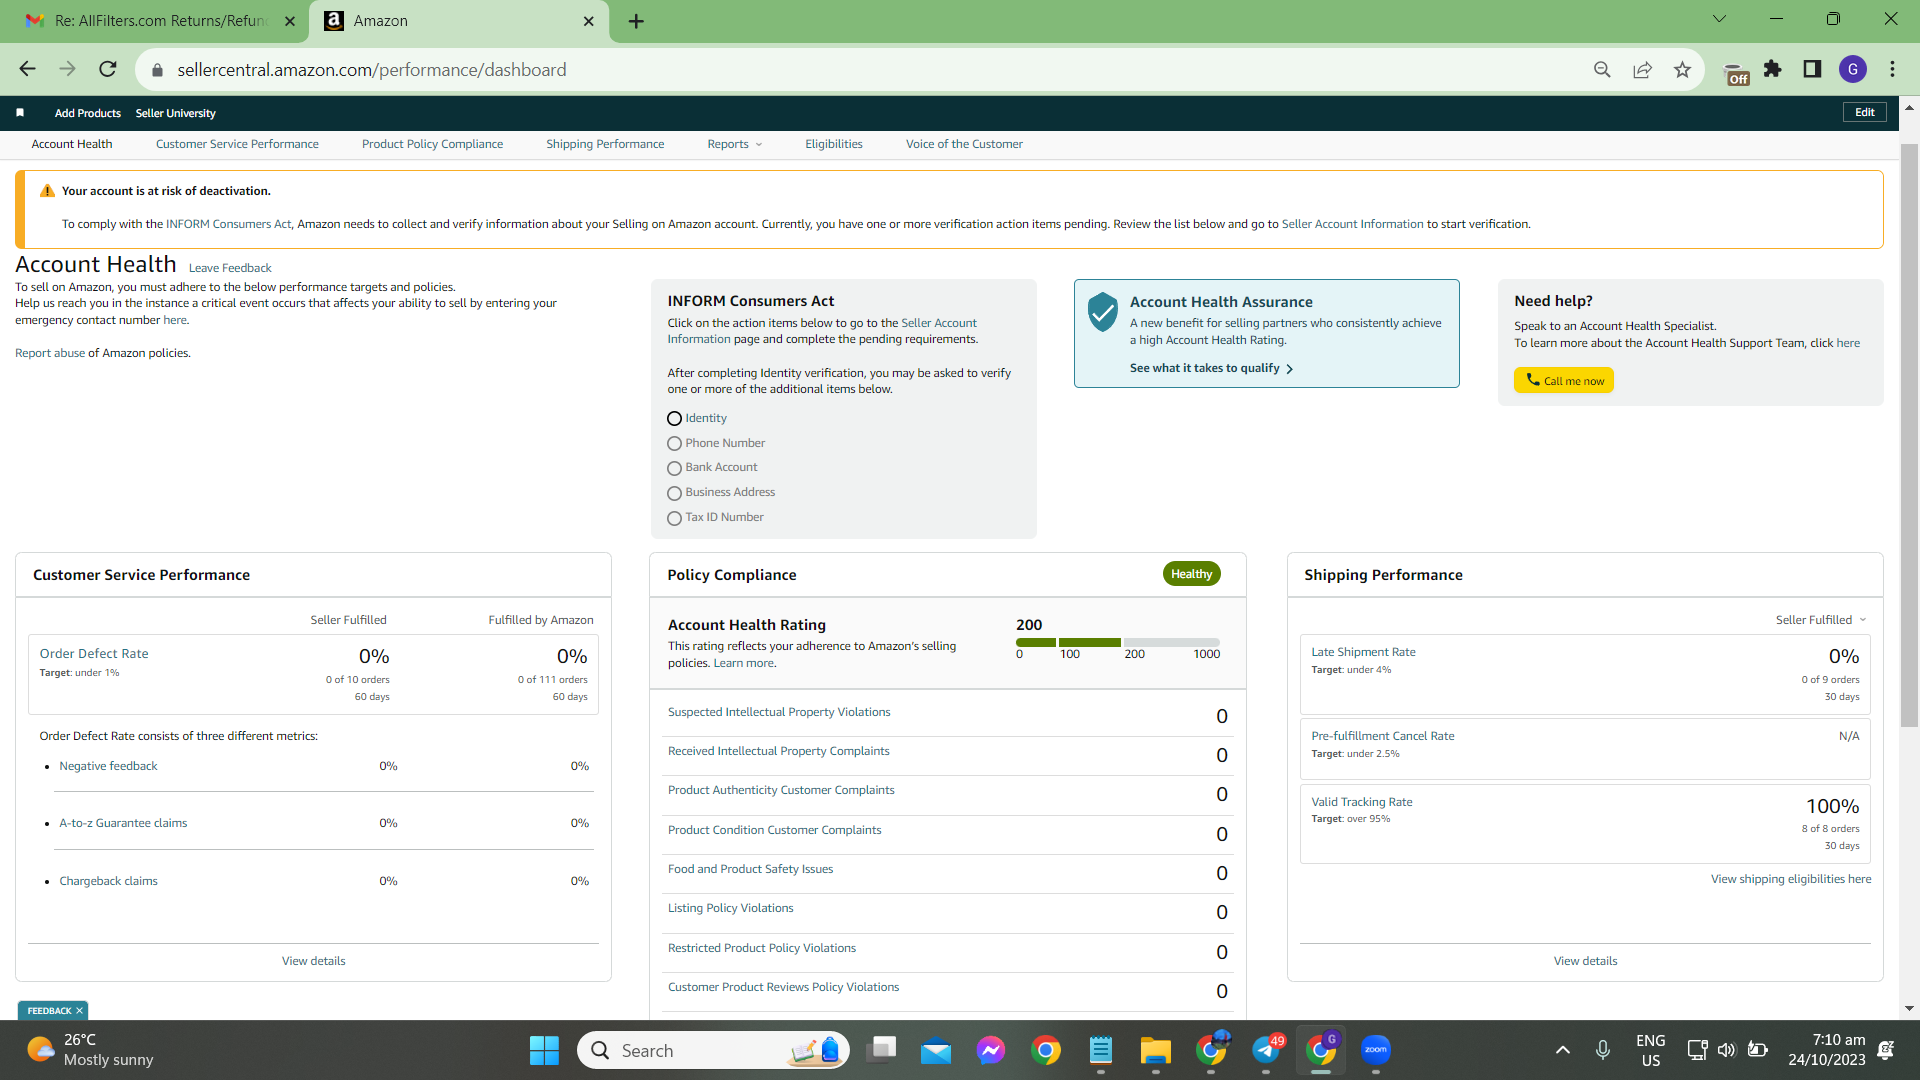This screenshot has width=1920, height=1080.
Task: Open Messenger from the taskbar
Action: [991, 1050]
